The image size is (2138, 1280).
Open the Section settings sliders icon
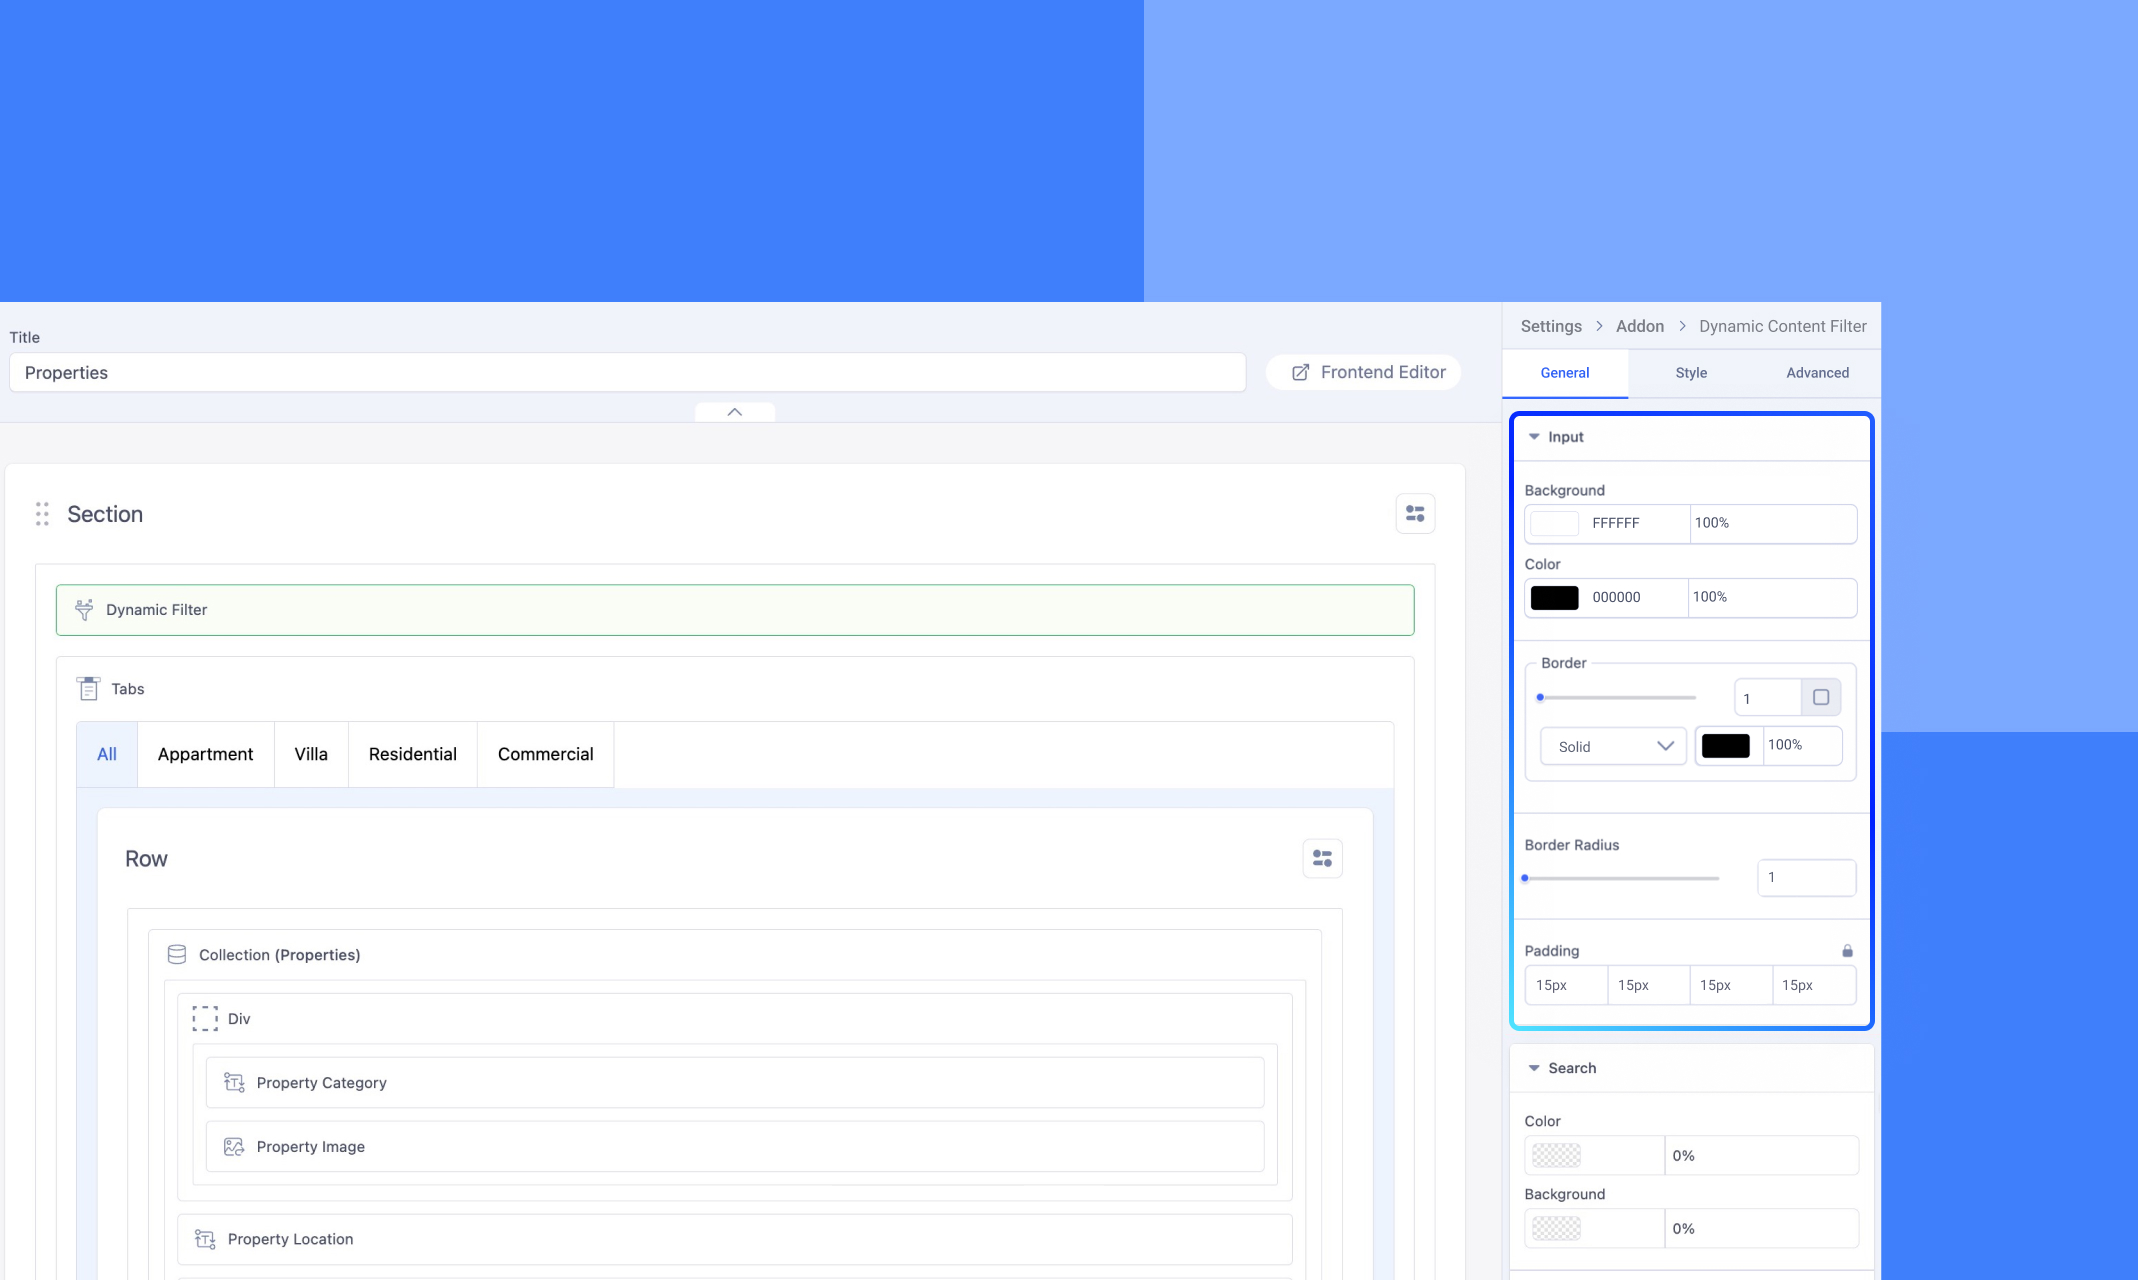(x=1414, y=513)
